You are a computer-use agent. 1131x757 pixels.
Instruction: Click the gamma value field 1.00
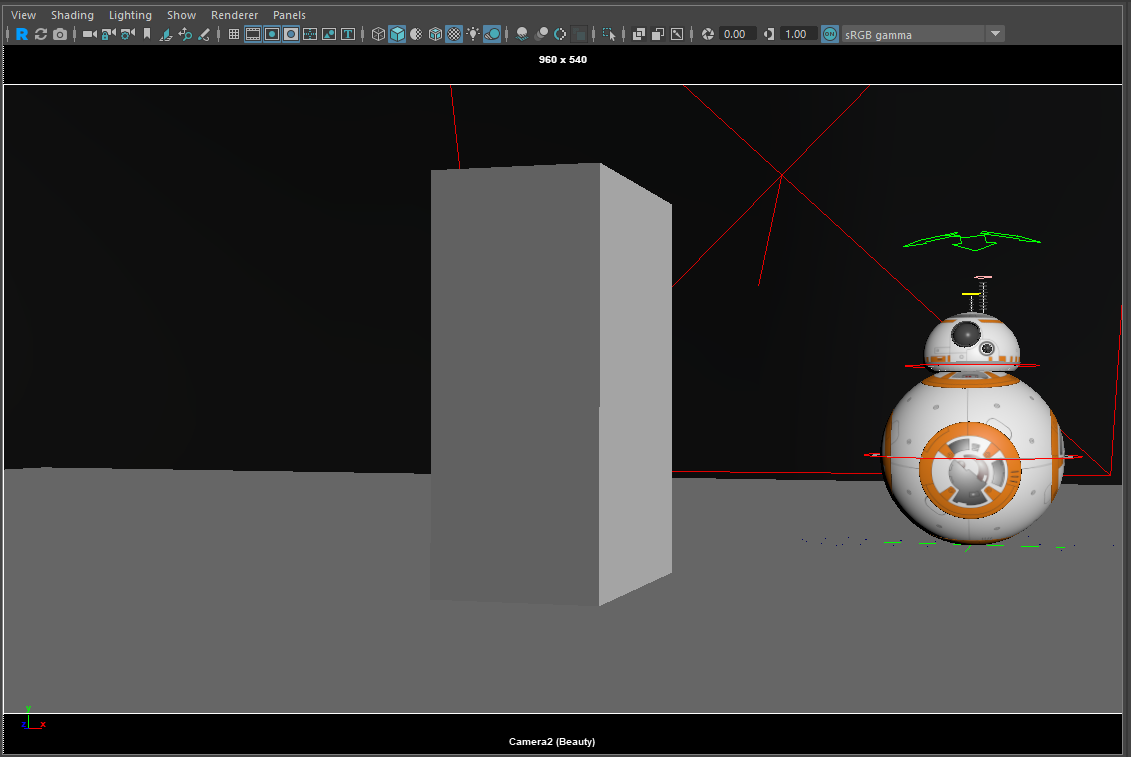[798, 34]
